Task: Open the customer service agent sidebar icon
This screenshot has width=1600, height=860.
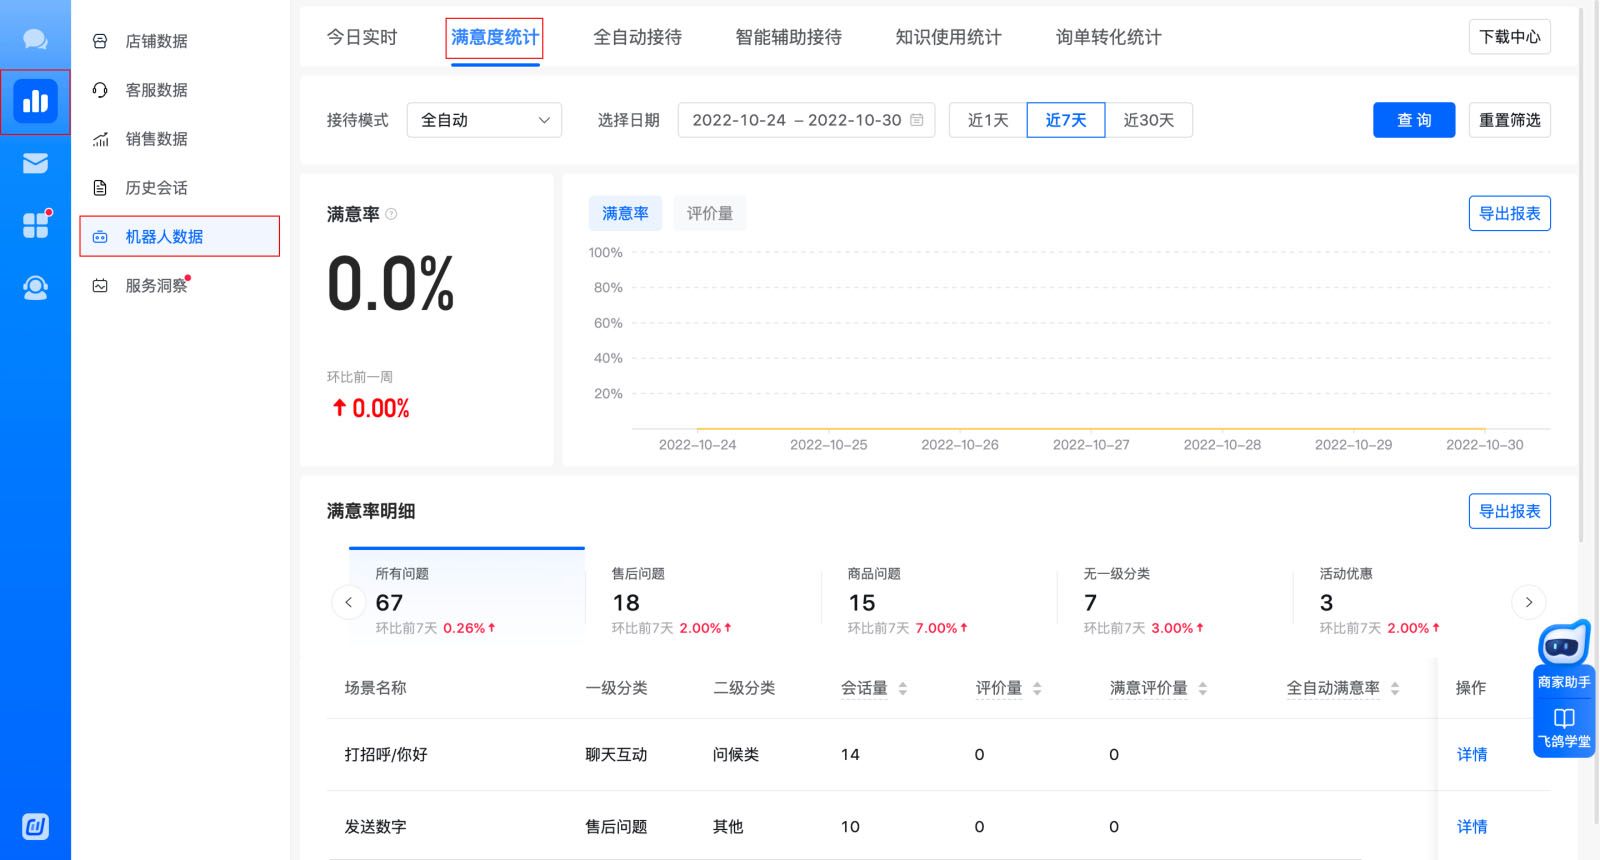Action: [x=35, y=288]
